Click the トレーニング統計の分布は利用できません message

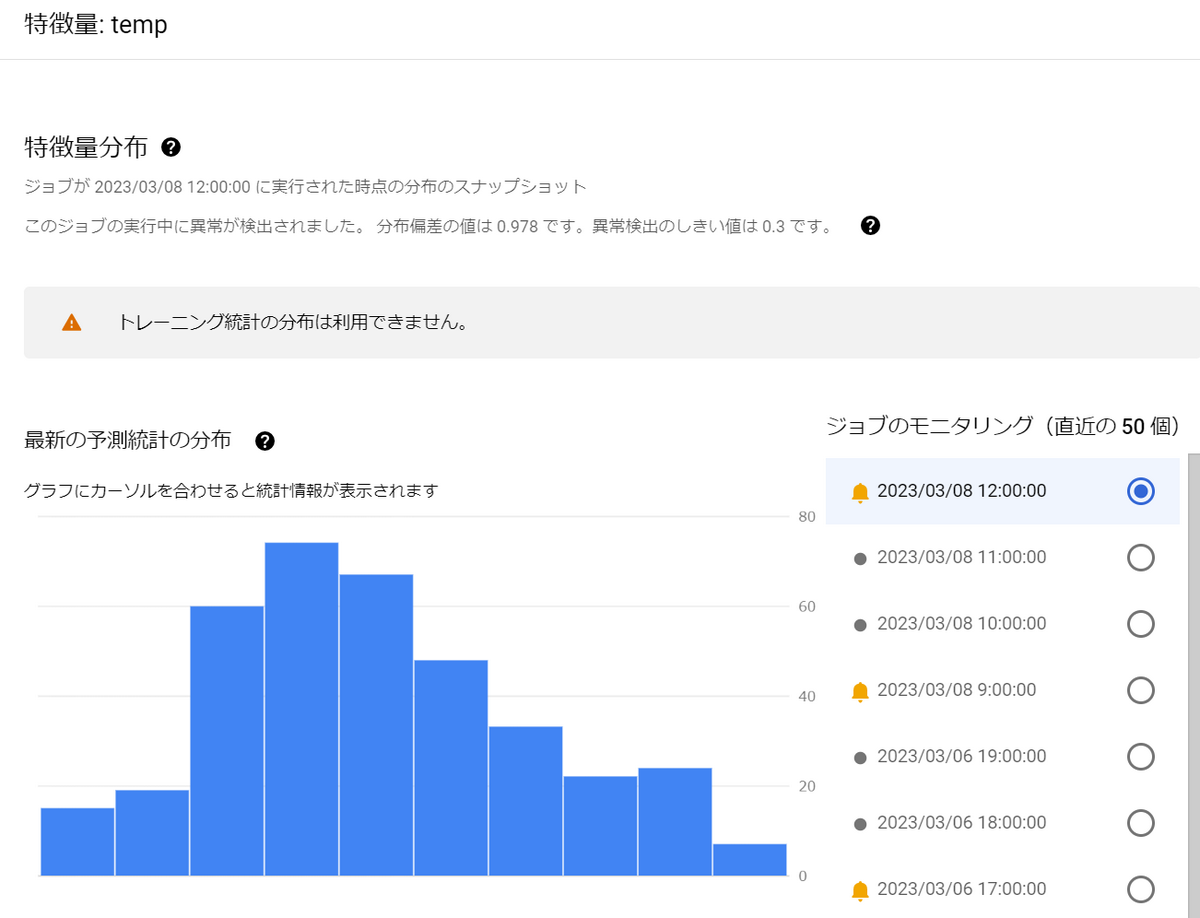(x=293, y=323)
